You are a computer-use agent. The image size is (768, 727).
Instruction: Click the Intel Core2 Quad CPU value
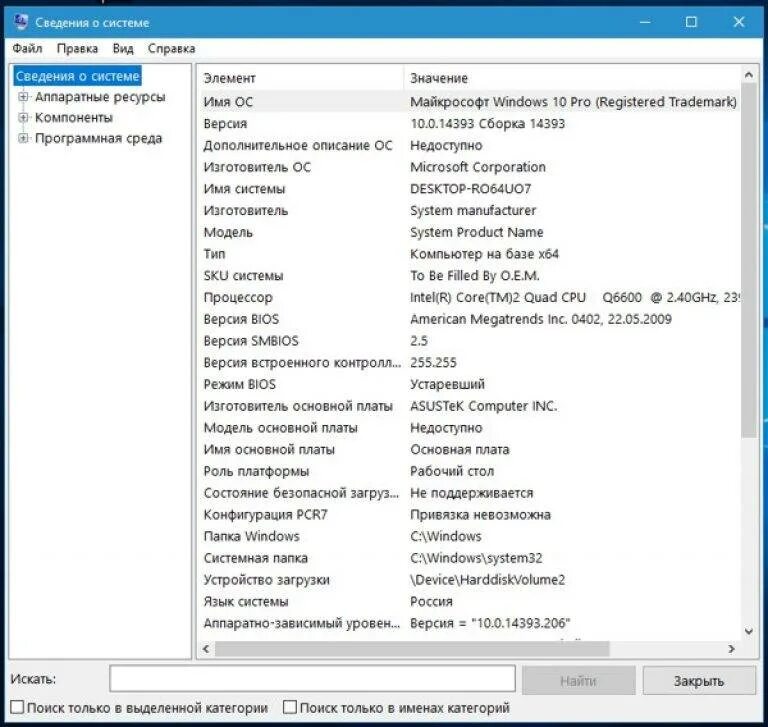[x=575, y=297]
